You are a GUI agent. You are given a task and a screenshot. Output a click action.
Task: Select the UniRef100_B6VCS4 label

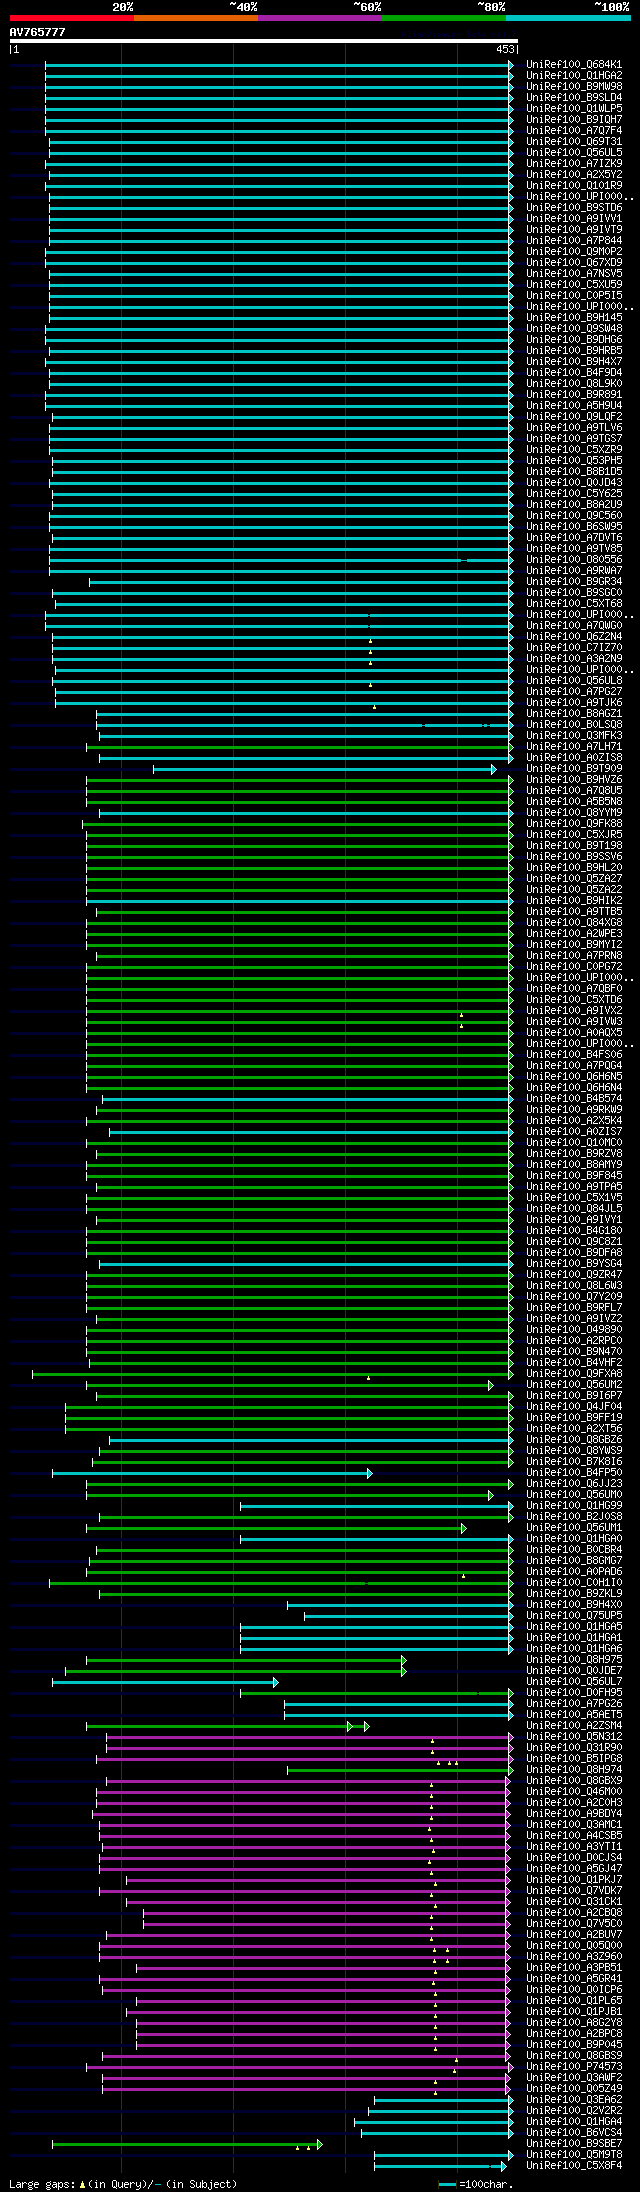pos(574,2132)
